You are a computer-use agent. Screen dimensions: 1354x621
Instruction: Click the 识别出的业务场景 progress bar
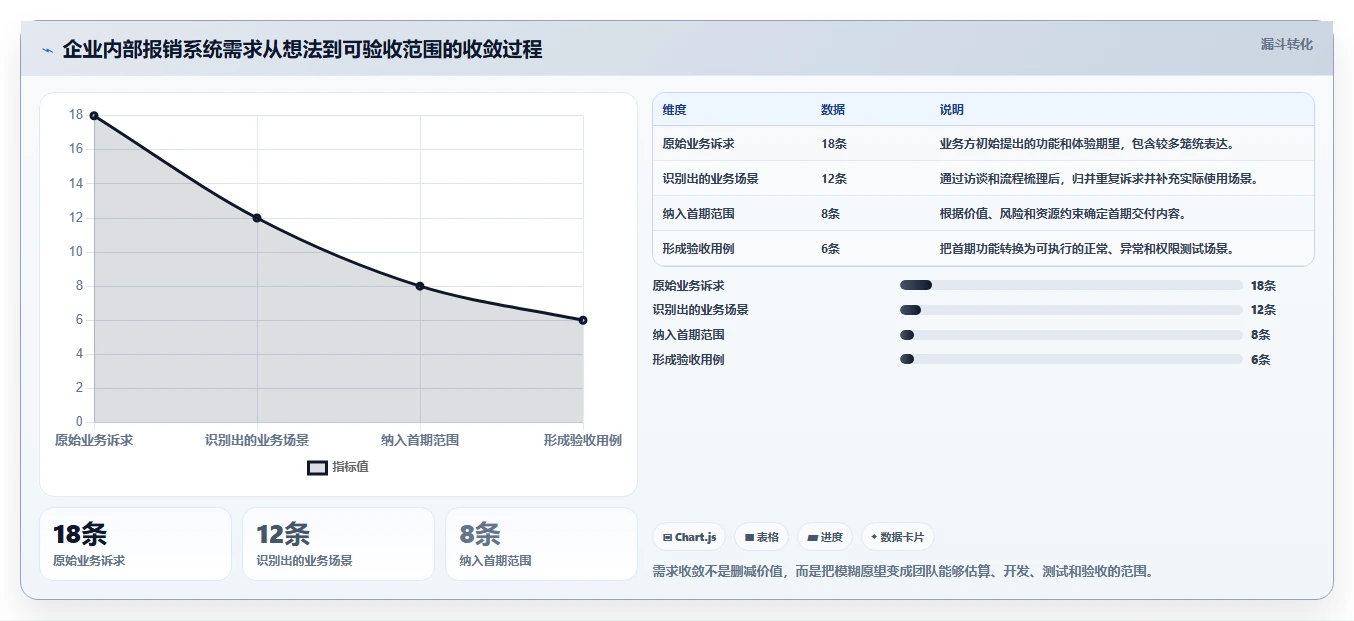pyautogui.click(x=1071, y=310)
